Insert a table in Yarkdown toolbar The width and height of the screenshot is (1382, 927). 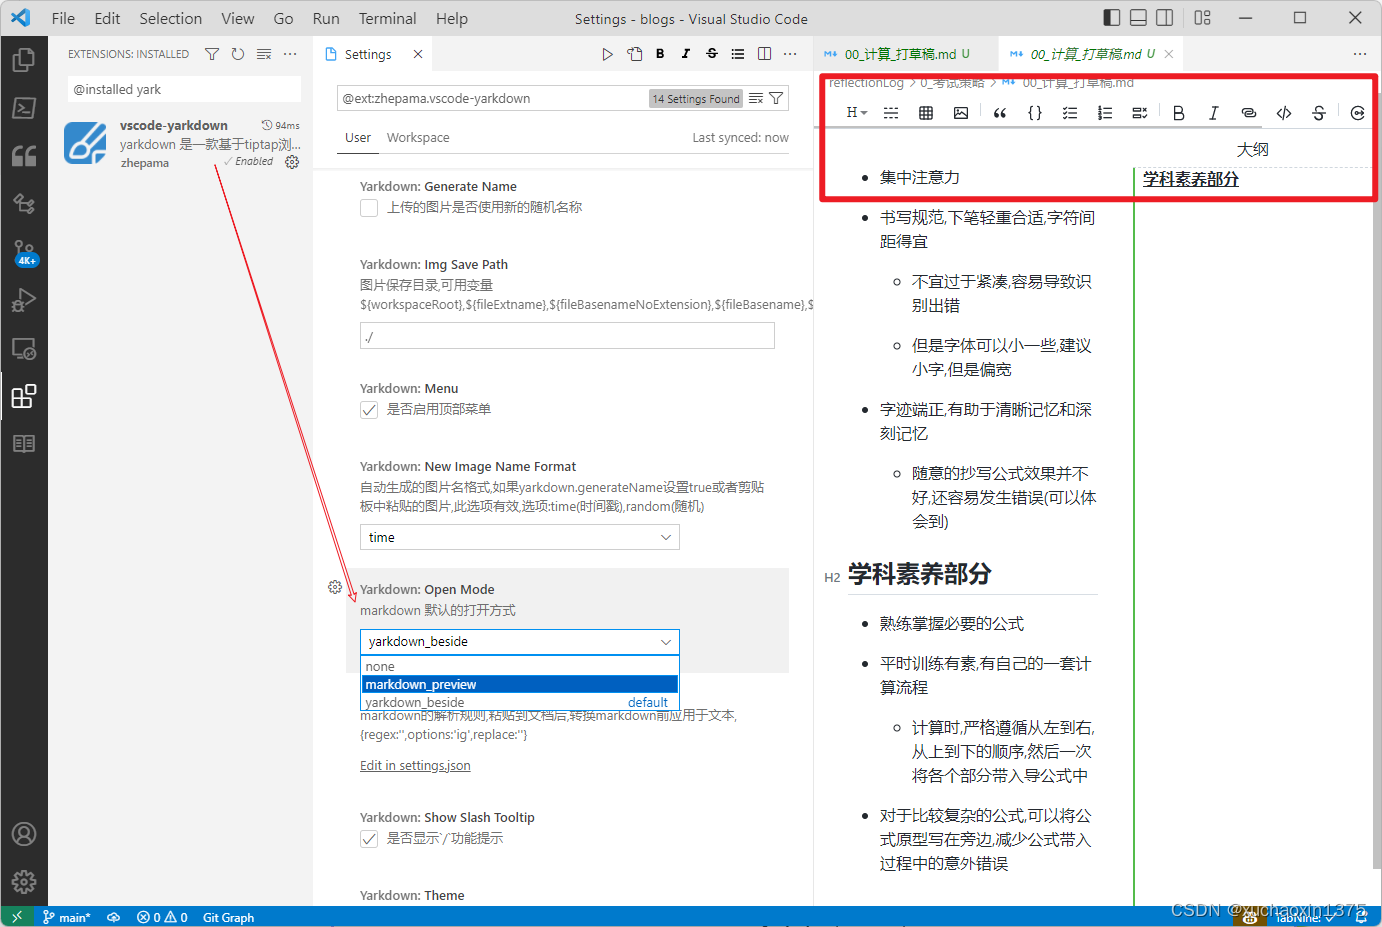click(x=926, y=113)
